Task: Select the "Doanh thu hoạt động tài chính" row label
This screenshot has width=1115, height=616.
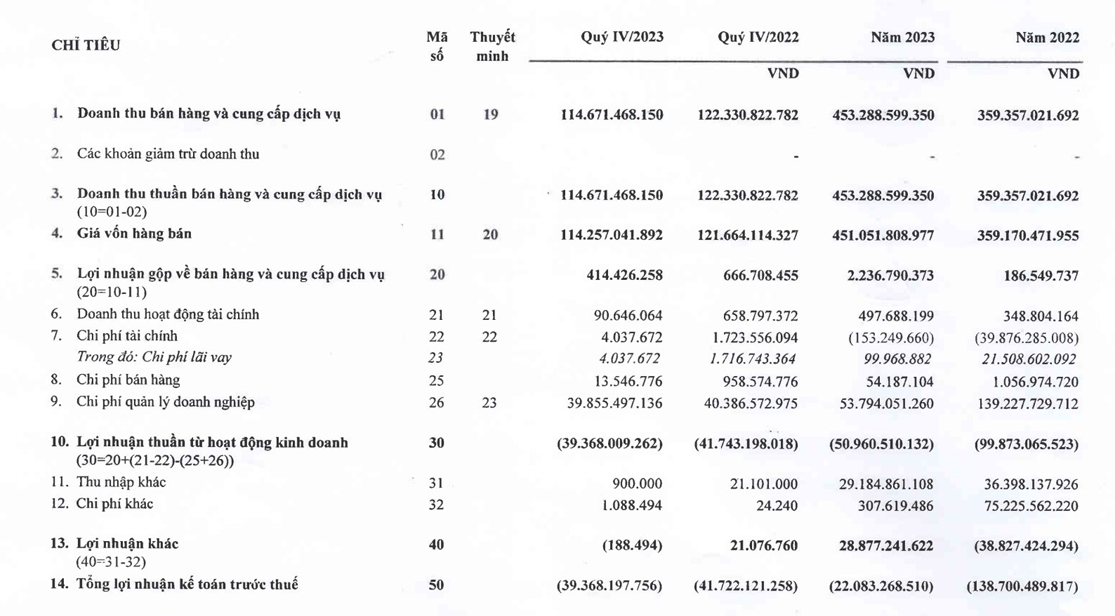Action: [x=167, y=314]
